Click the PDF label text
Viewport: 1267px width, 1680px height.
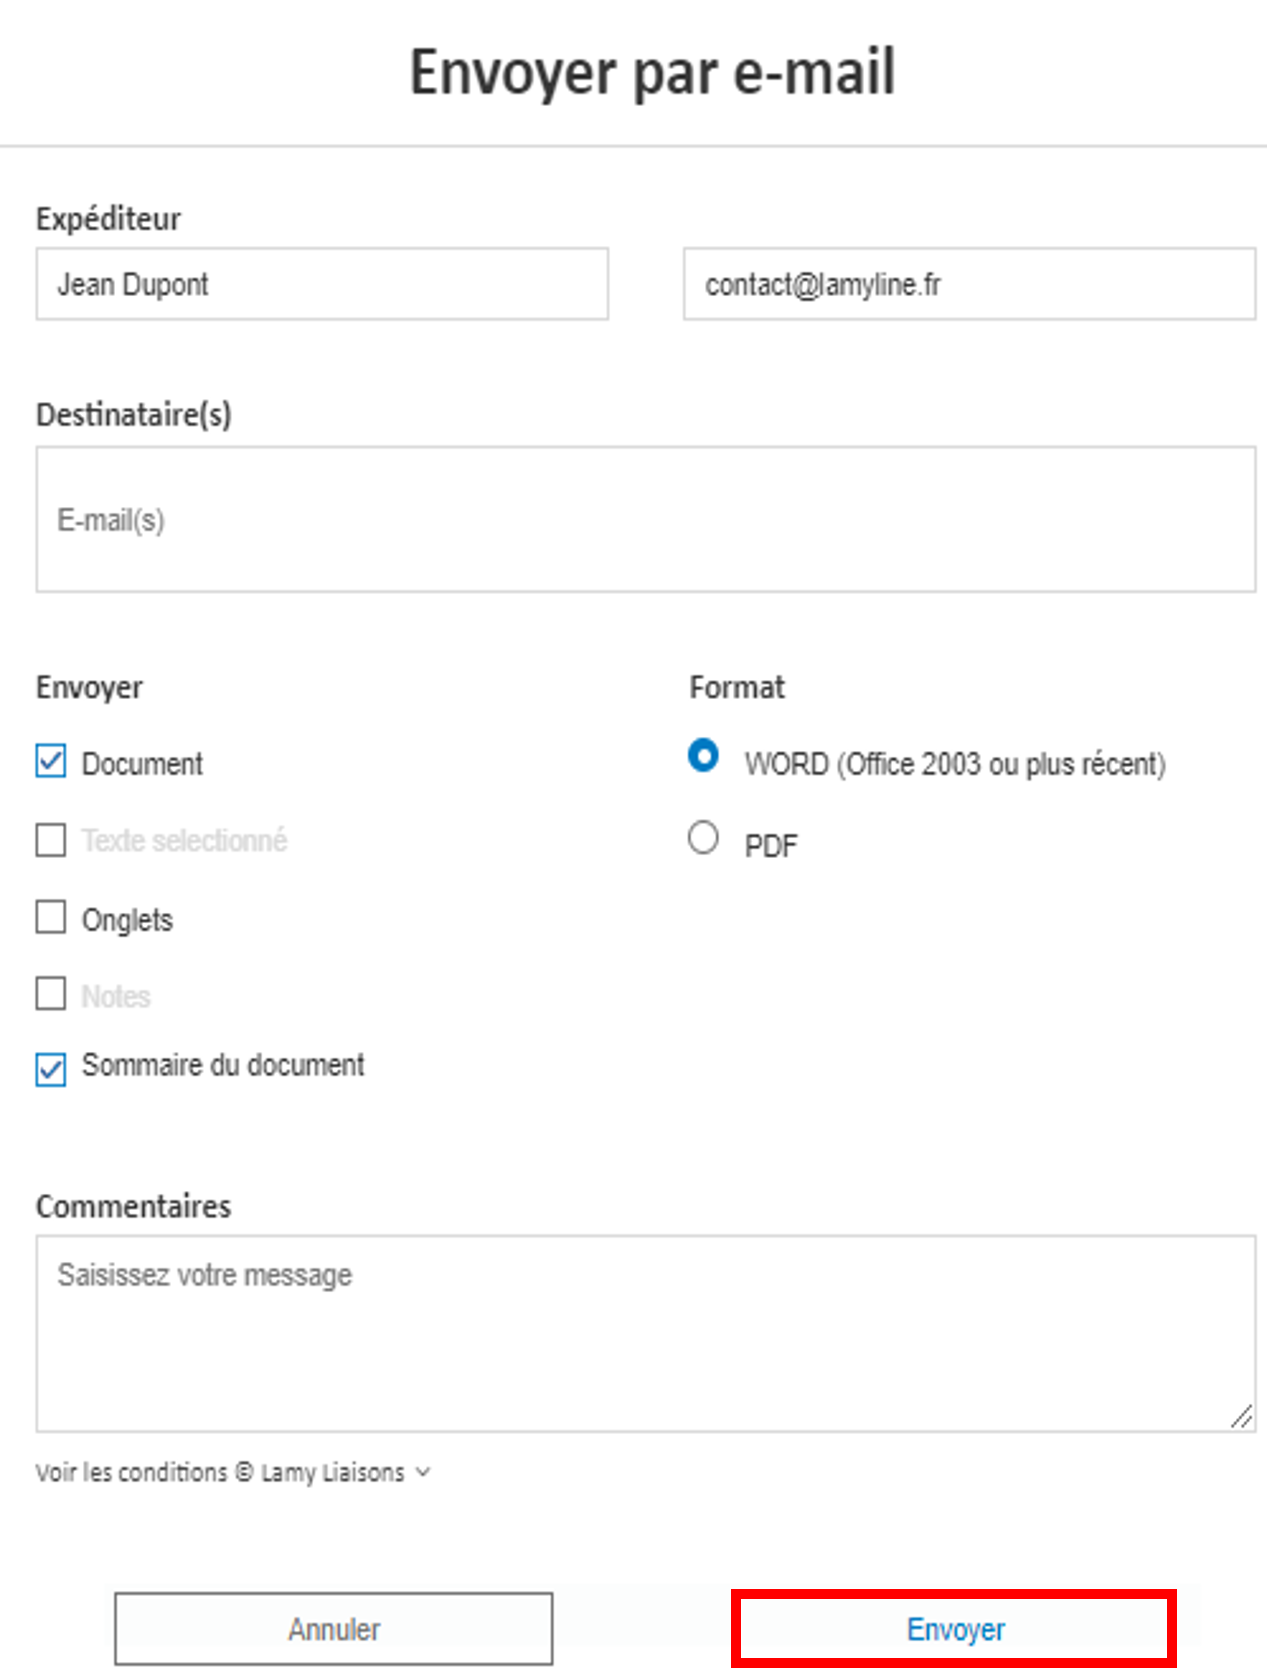click(x=771, y=846)
